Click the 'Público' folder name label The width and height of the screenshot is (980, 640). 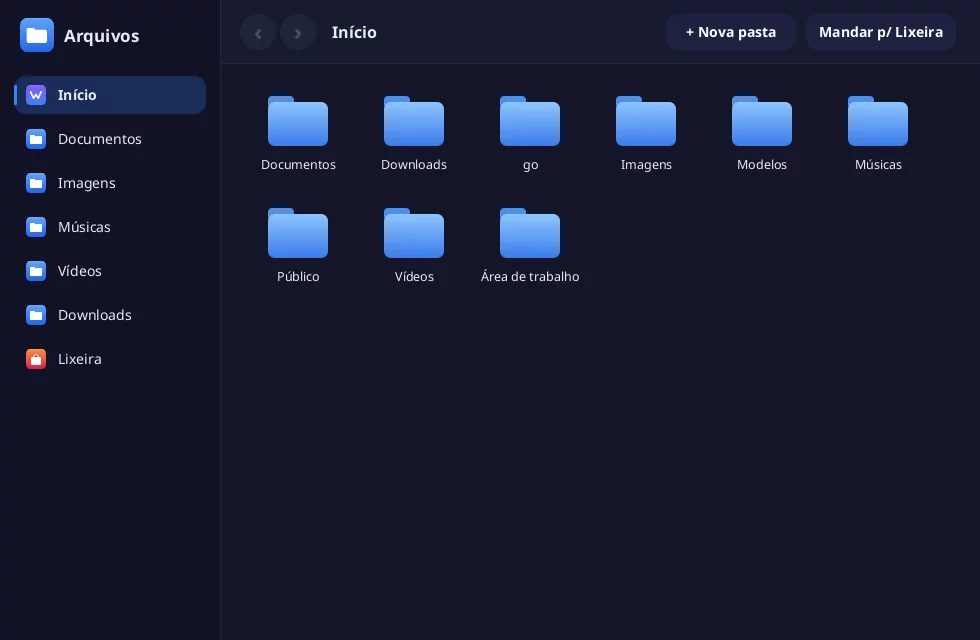[x=298, y=276]
